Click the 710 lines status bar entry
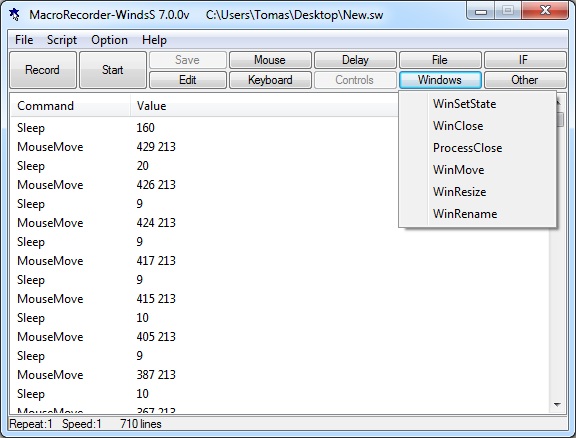 (141, 424)
